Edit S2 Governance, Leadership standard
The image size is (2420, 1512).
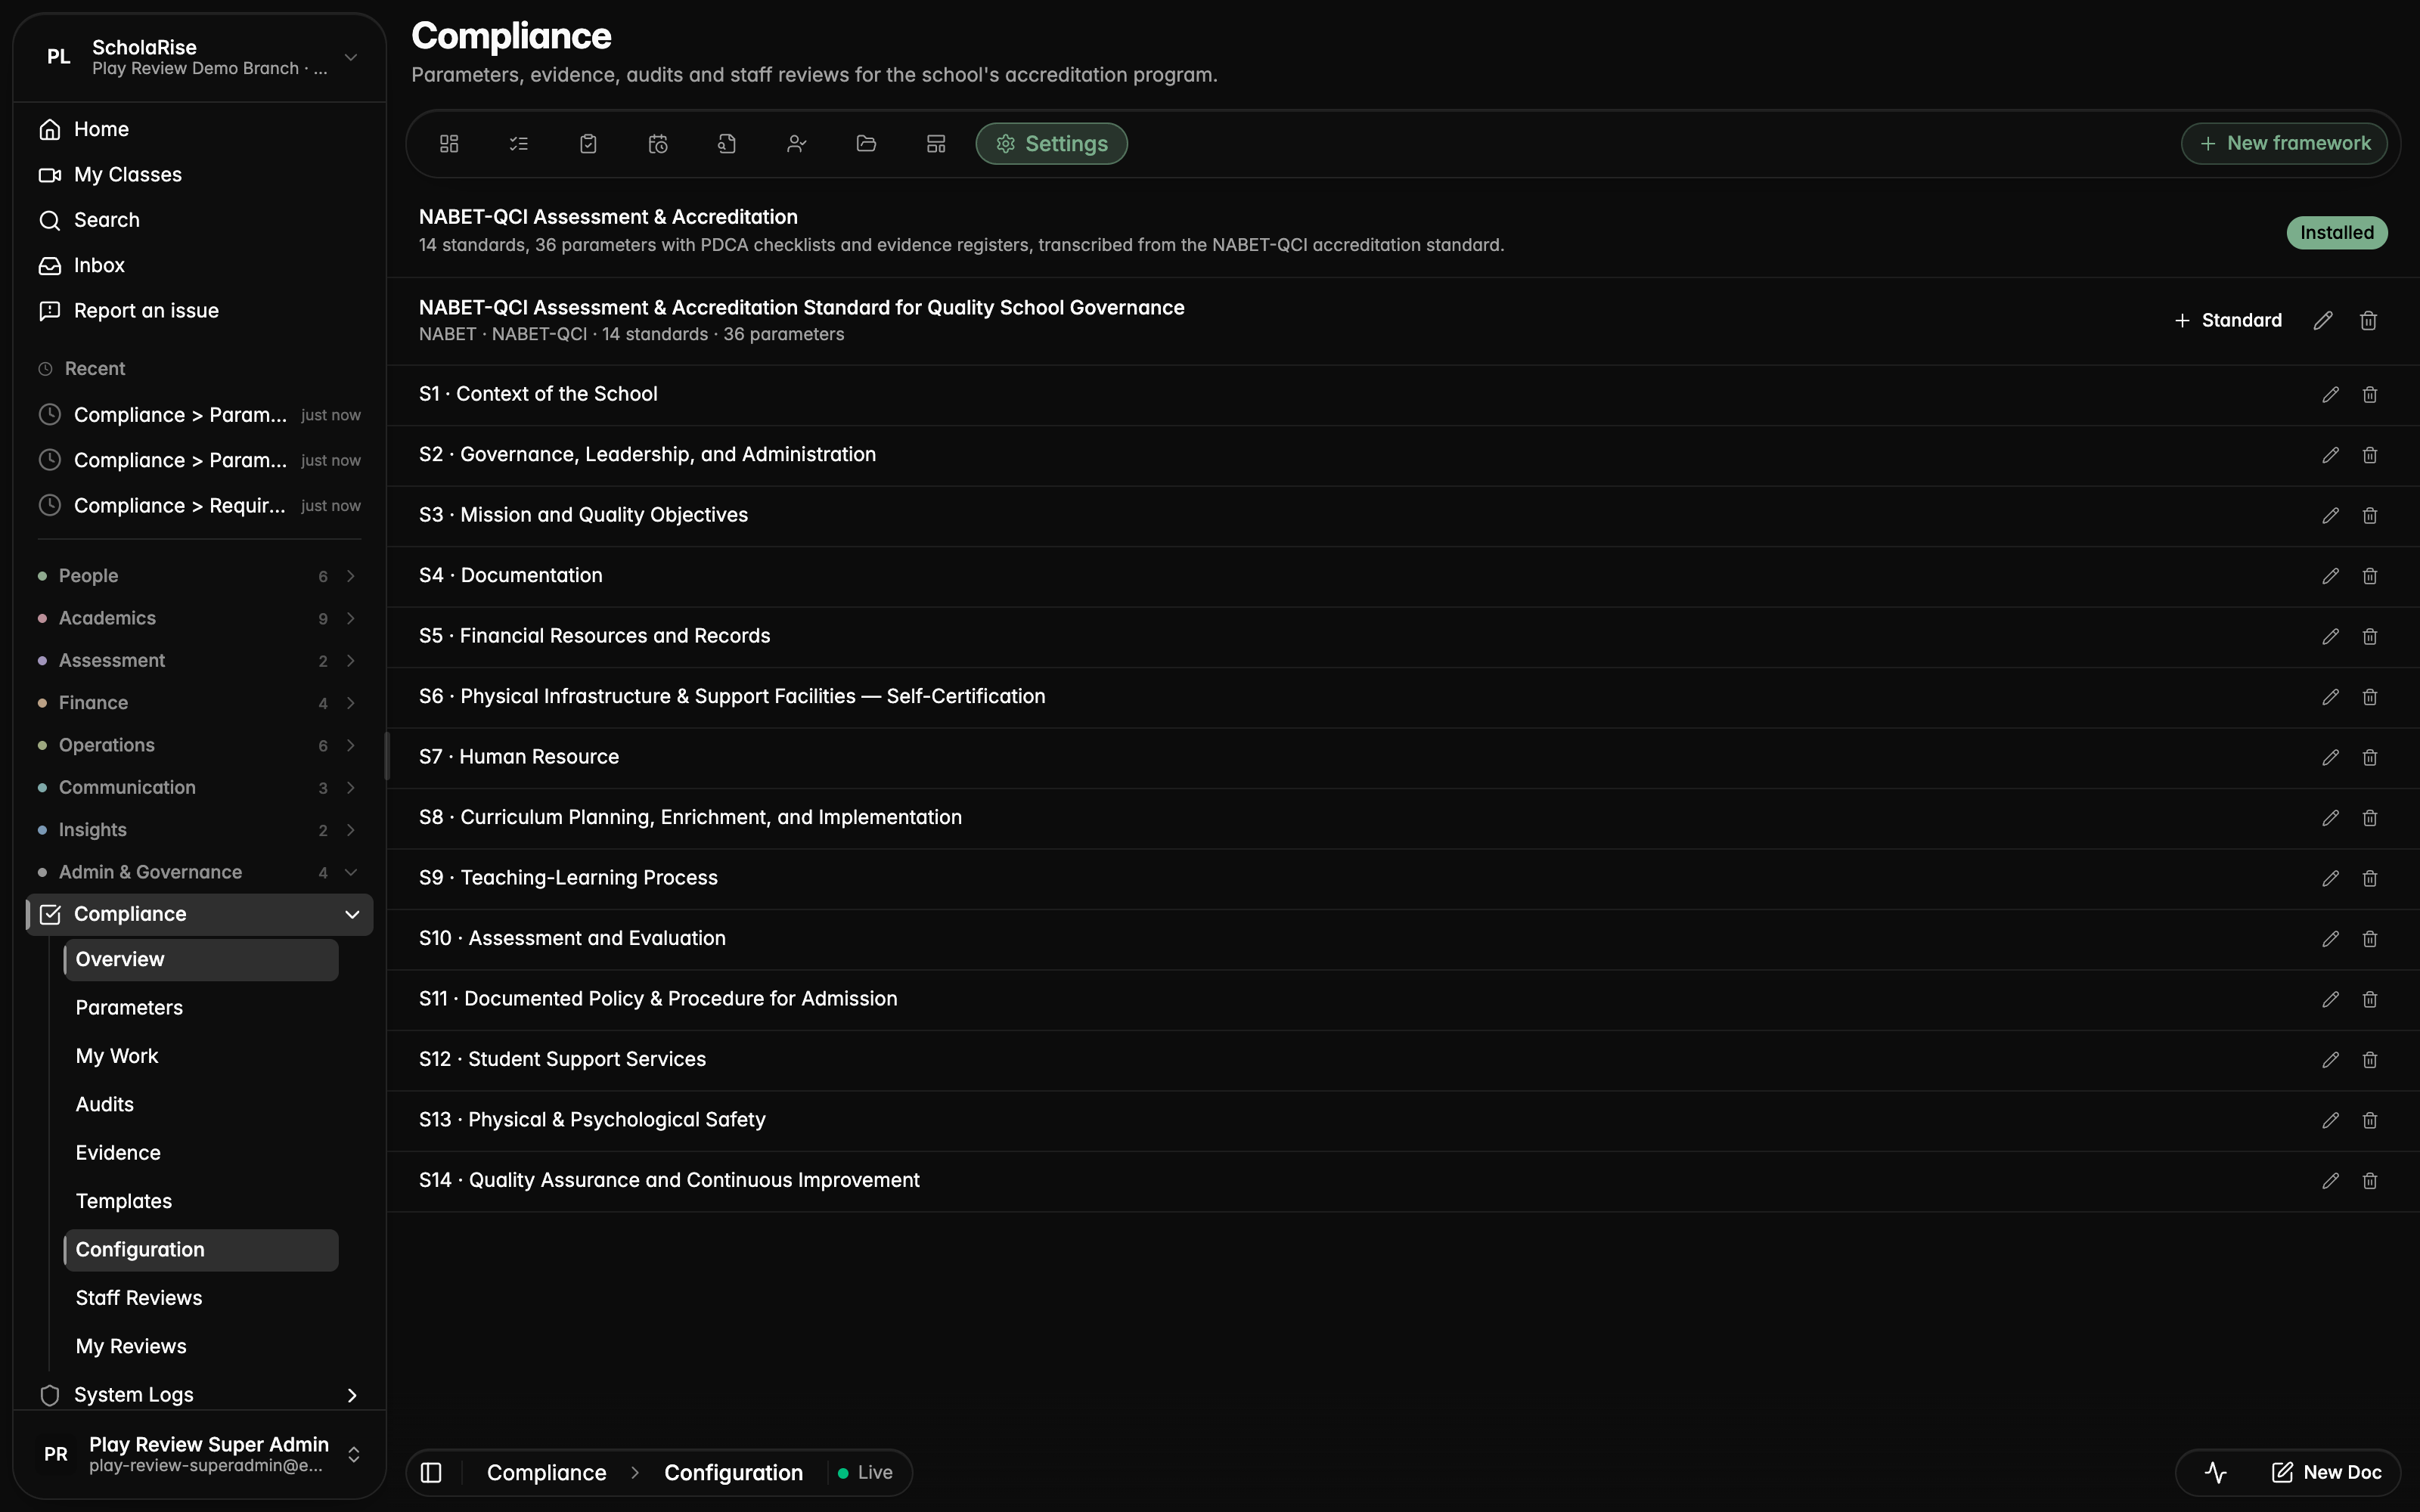coord(2330,455)
